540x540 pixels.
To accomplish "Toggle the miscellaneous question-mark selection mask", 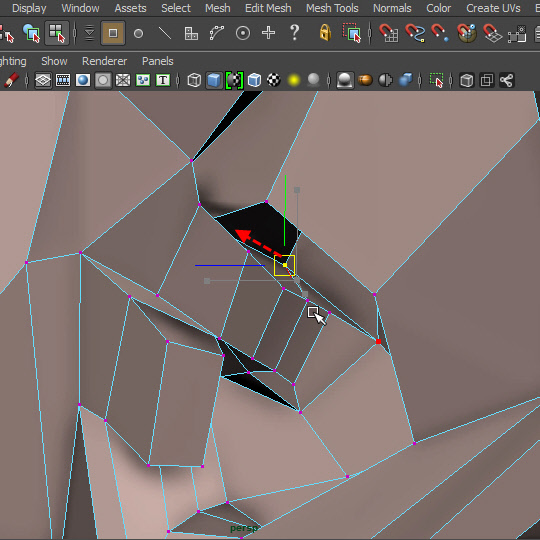I will (294, 33).
